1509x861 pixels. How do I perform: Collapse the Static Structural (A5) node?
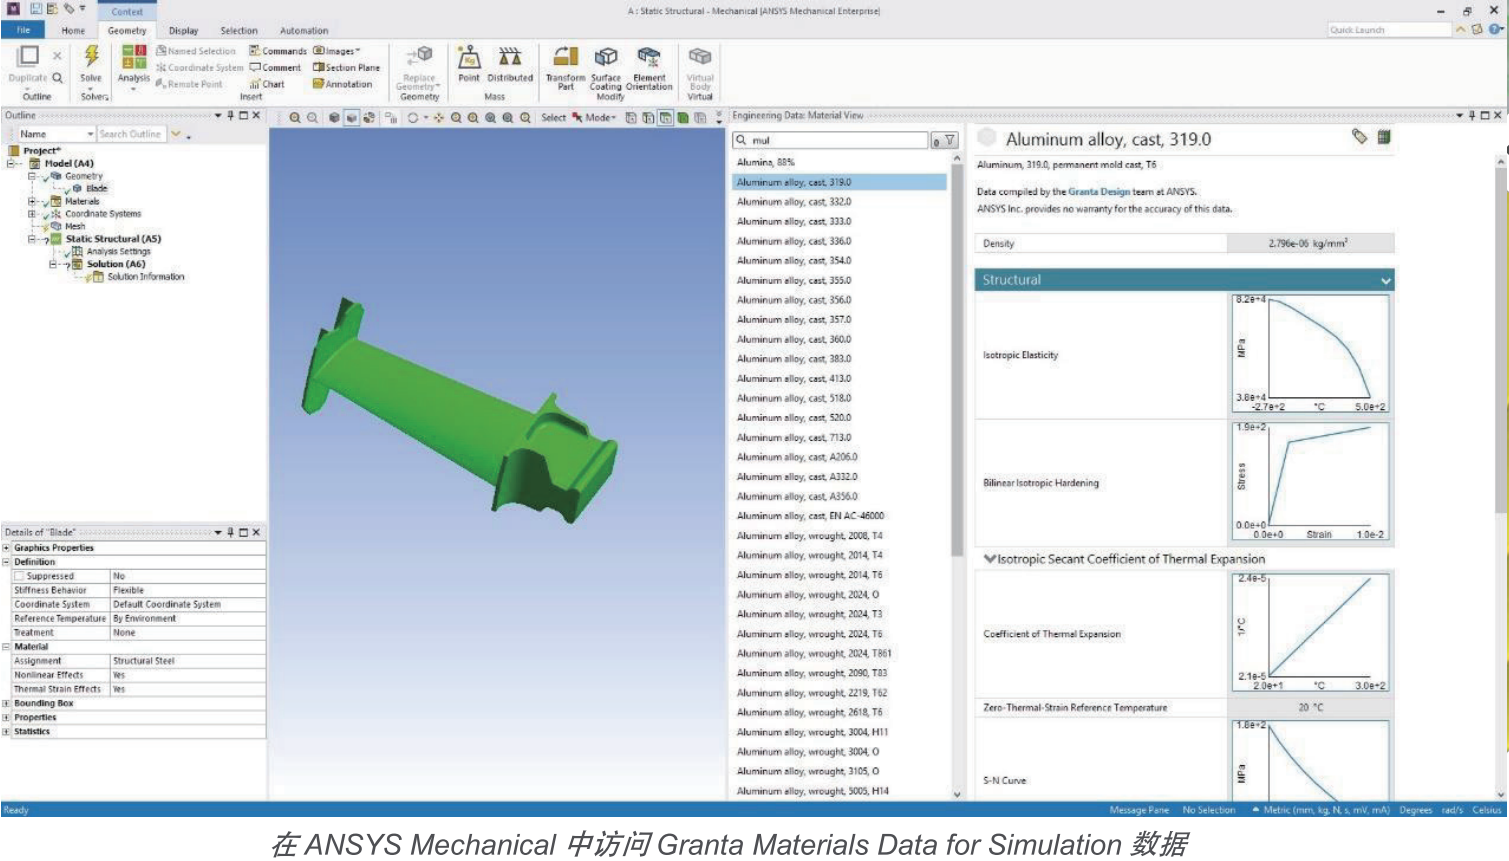click(x=32, y=239)
